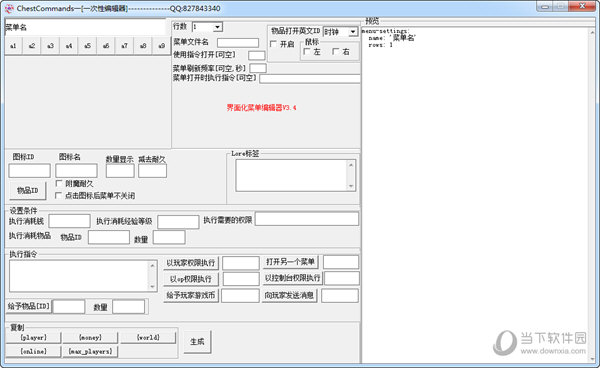The image size is (600, 368).
Task: Copy the {player} placeholder
Action: [x=33, y=337]
